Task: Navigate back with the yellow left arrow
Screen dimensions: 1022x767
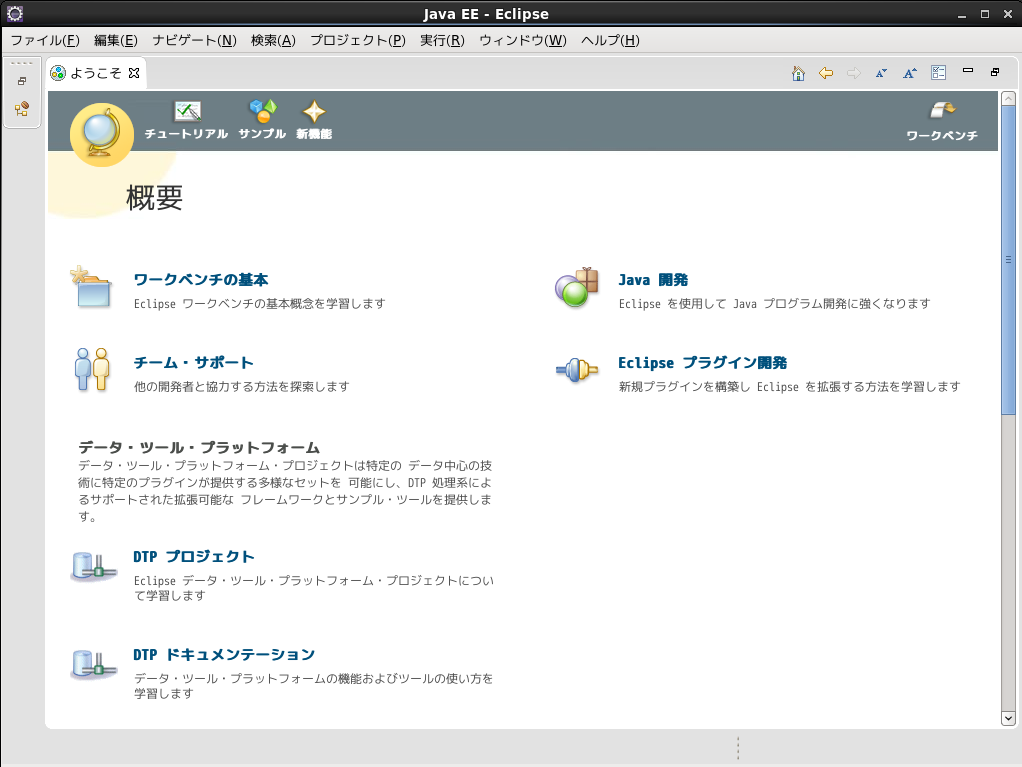Action: tap(826, 73)
